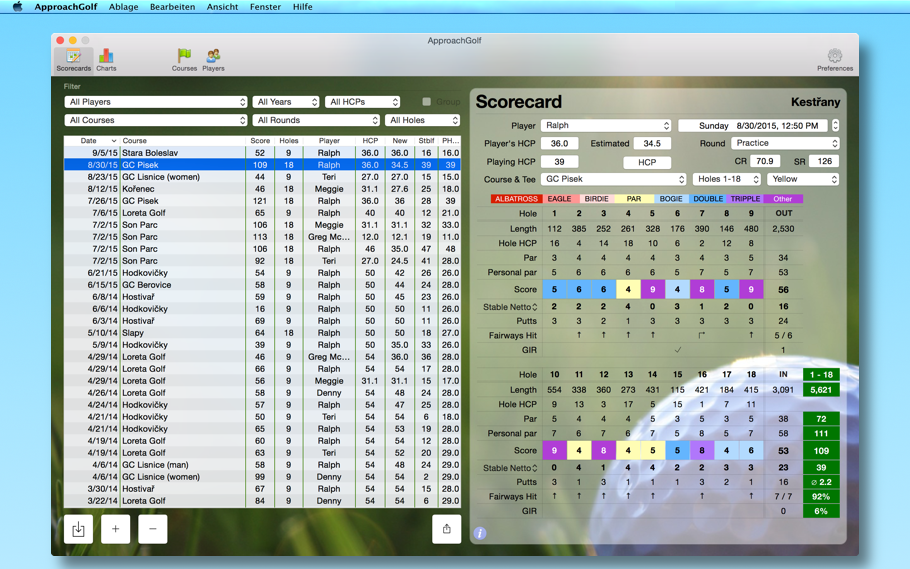Select the 9/5/15 Stara Boleslav row
Viewport: 910px width, 569px height.
tap(262, 153)
